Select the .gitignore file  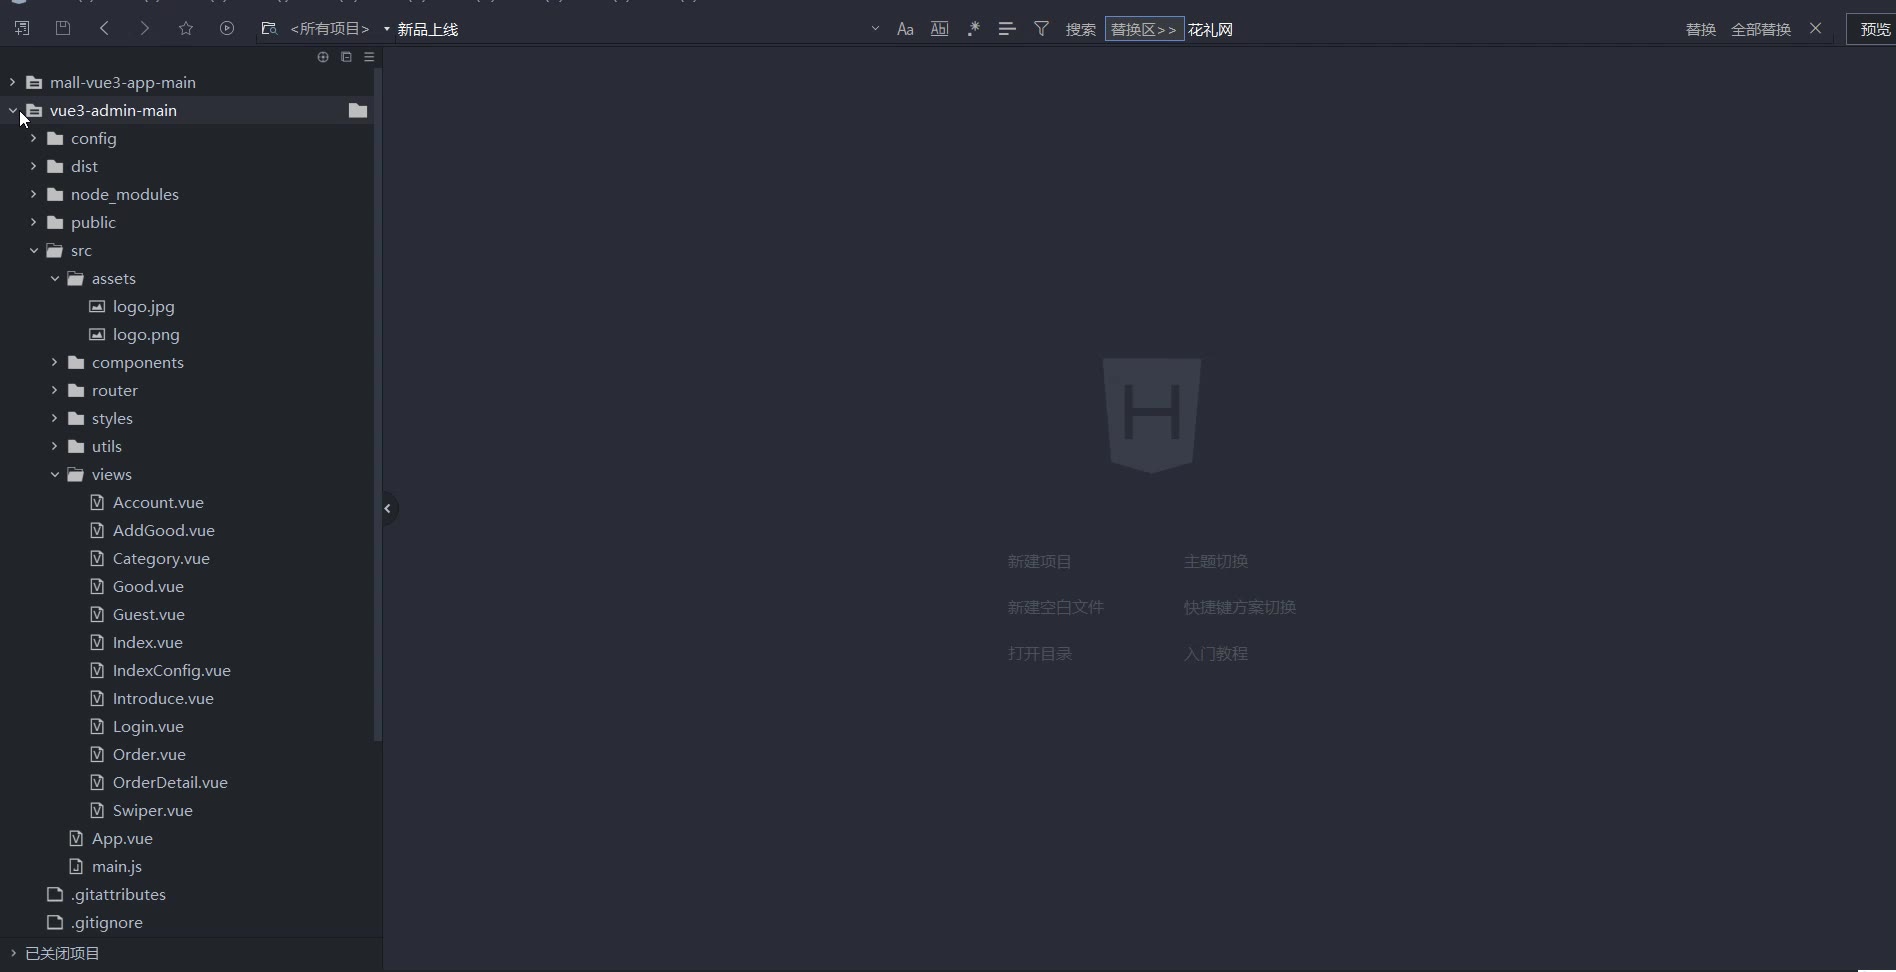(x=106, y=922)
